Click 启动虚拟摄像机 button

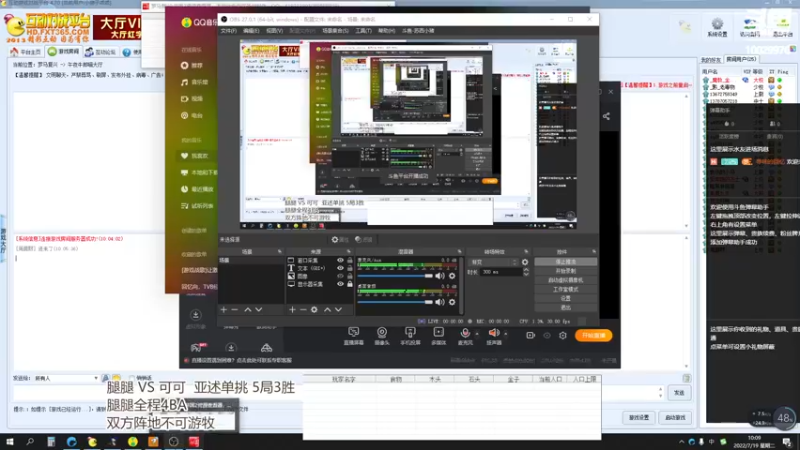(x=565, y=280)
